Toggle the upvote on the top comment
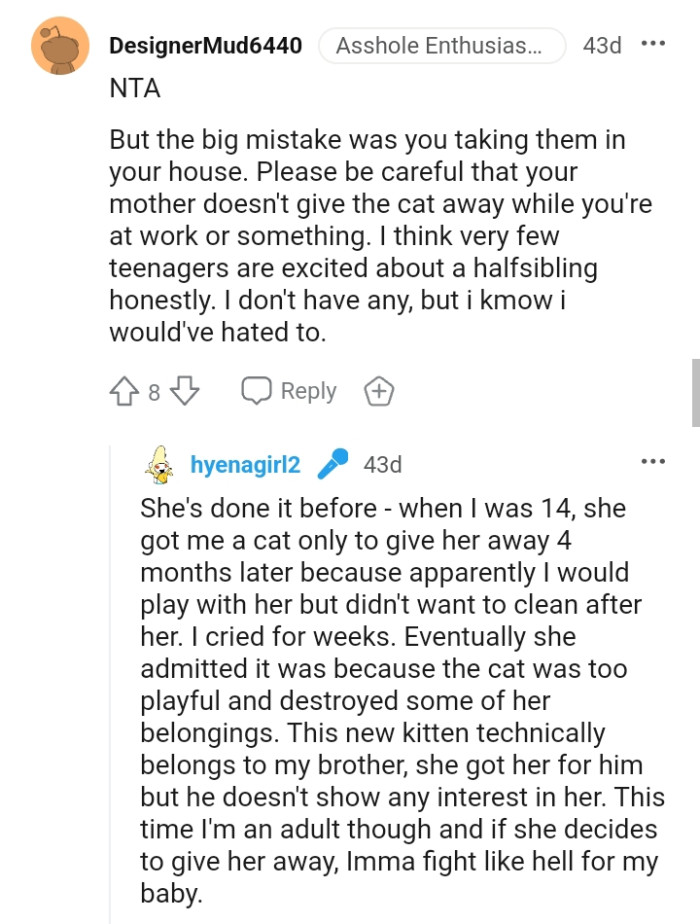This screenshot has height=924, width=700. pyautogui.click(x=126, y=391)
